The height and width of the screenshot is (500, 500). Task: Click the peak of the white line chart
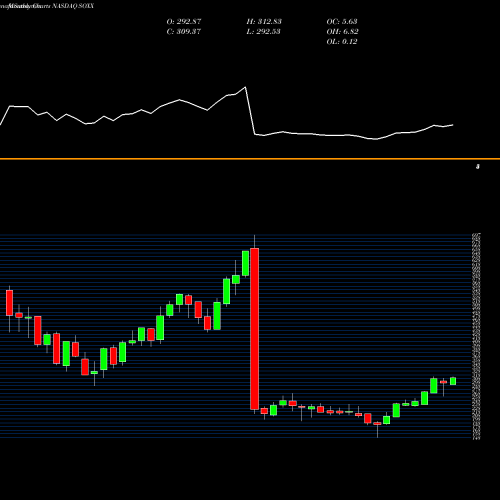[x=245, y=87]
